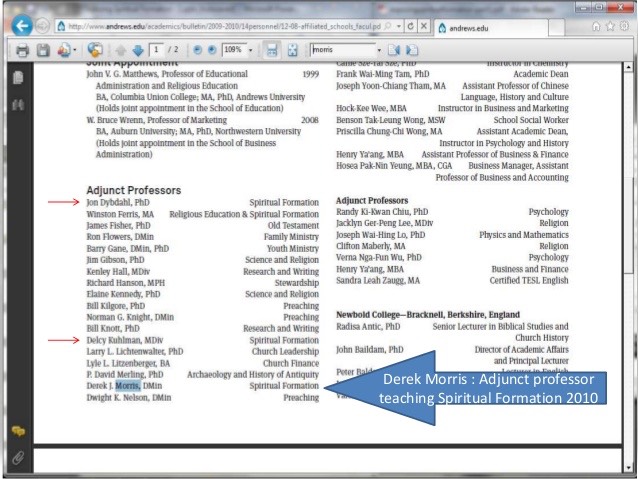Screen dimensions: 638x479
Task: Click the browser Forward button
Action: pyautogui.click(x=42, y=26)
